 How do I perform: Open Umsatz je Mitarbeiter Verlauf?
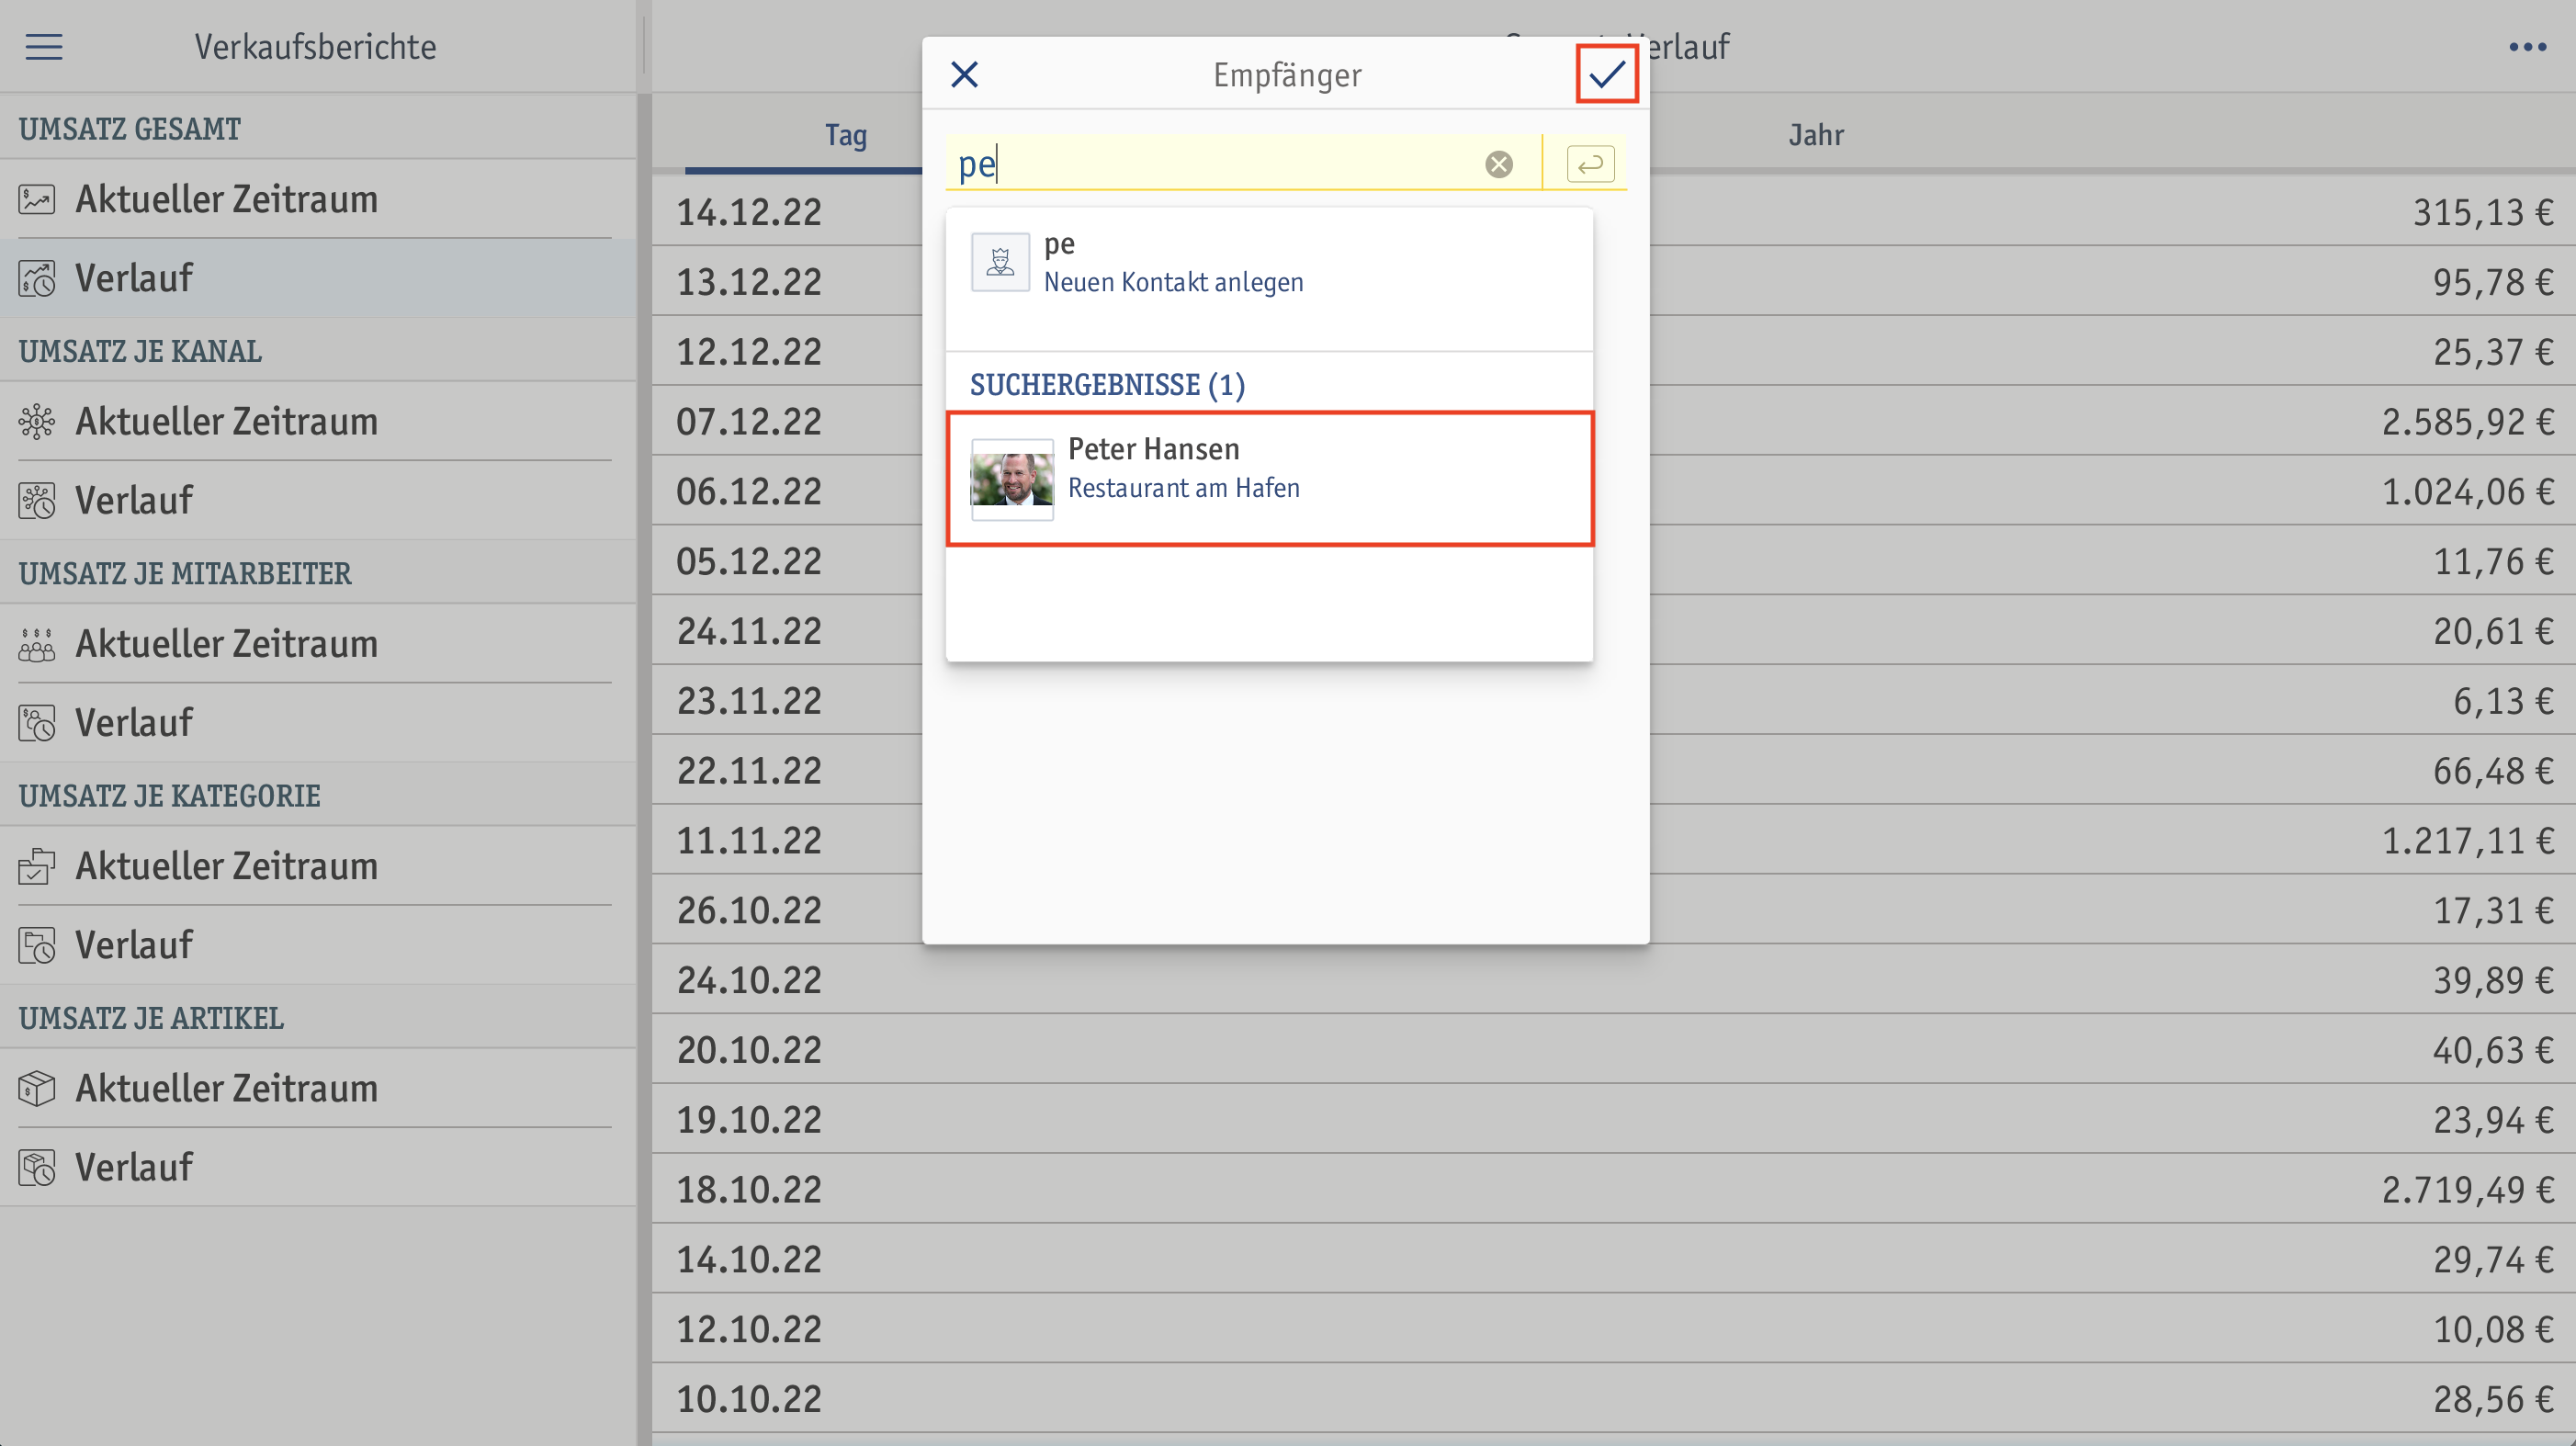317,722
